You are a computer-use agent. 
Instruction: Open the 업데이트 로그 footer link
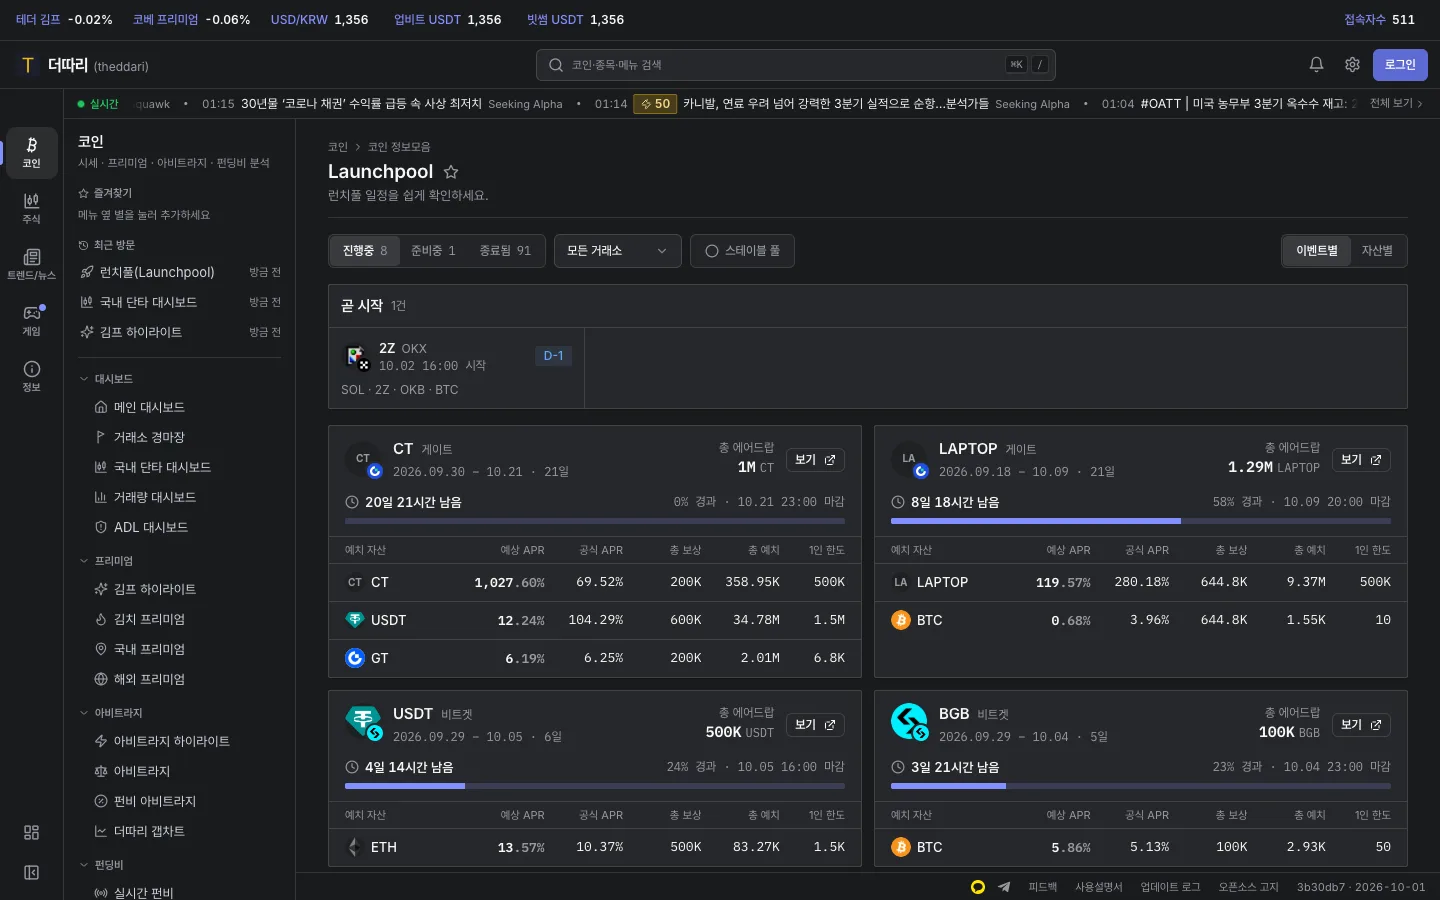[1170, 887]
